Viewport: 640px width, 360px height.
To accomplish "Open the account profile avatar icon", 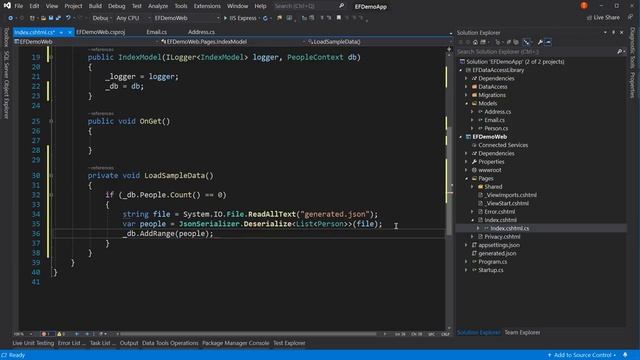I will tap(584, 6).
